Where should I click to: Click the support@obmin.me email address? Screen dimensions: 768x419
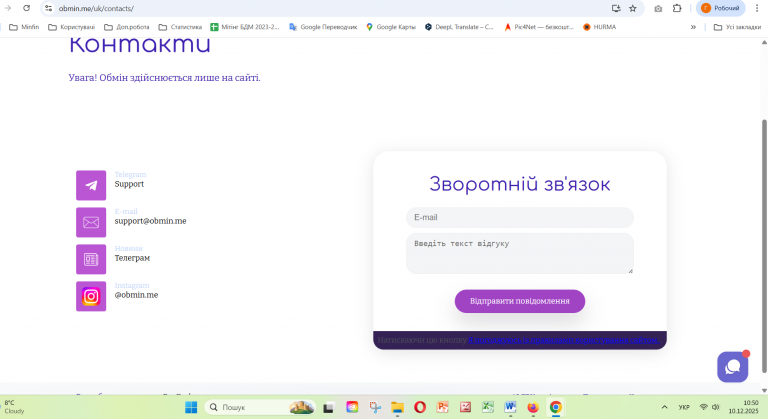pos(150,221)
